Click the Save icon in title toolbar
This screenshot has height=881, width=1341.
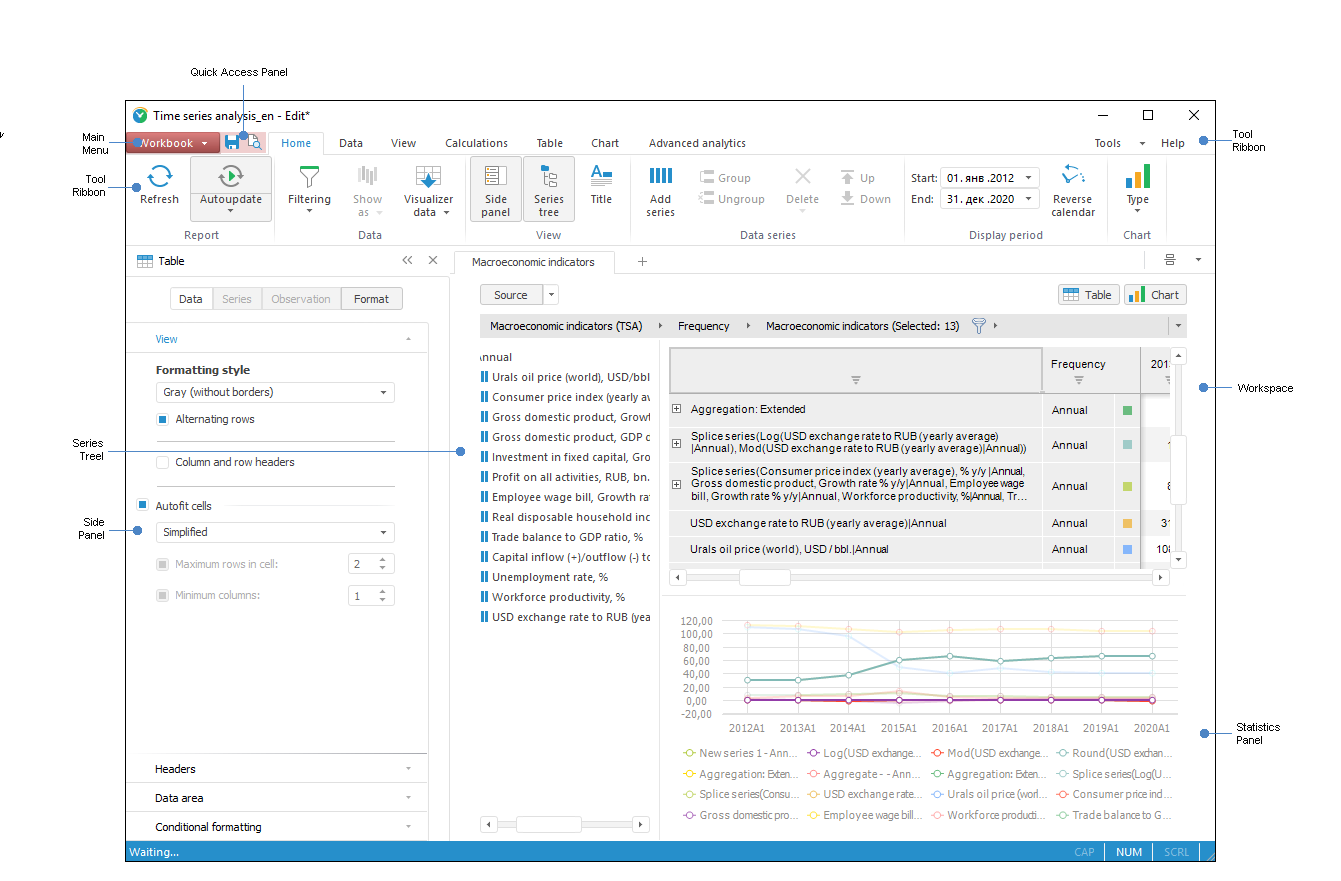232,143
